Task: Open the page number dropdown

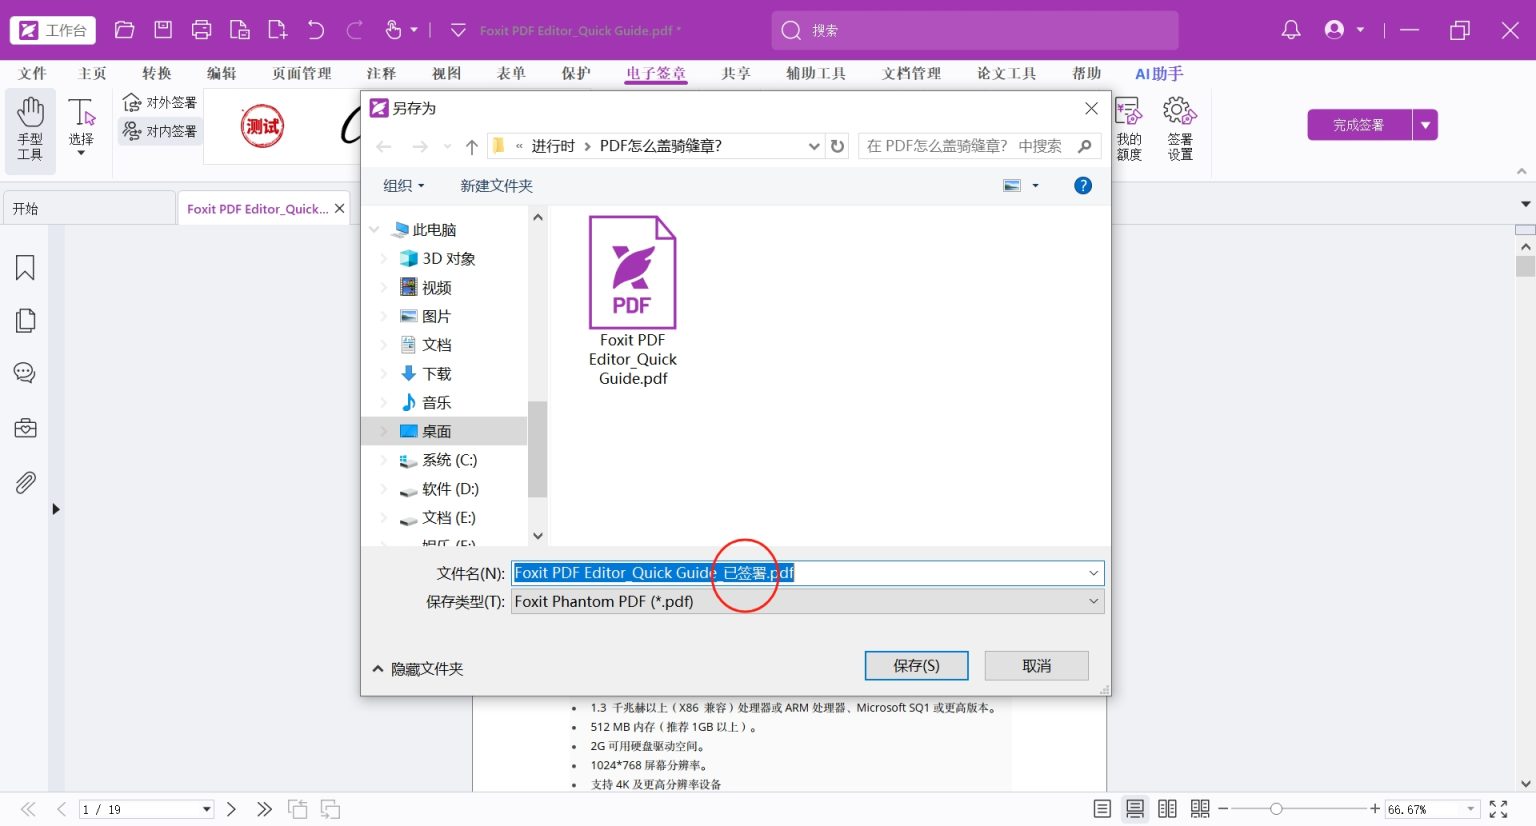Action: pyautogui.click(x=207, y=809)
